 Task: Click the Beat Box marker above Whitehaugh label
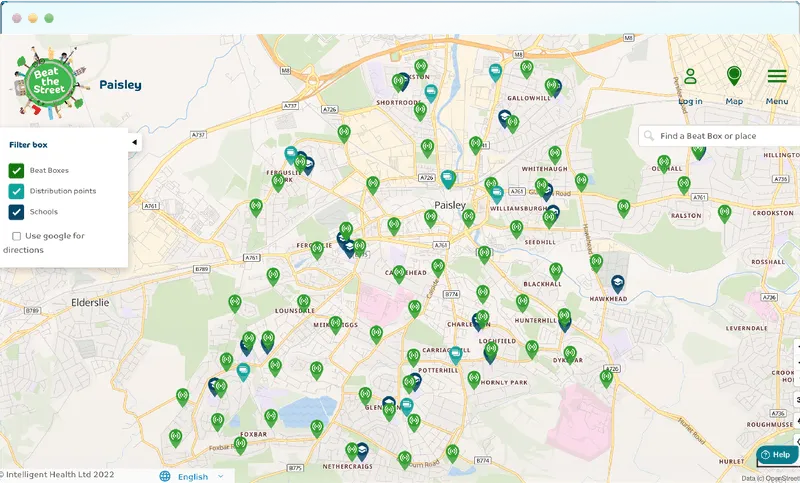pos(555,154)
